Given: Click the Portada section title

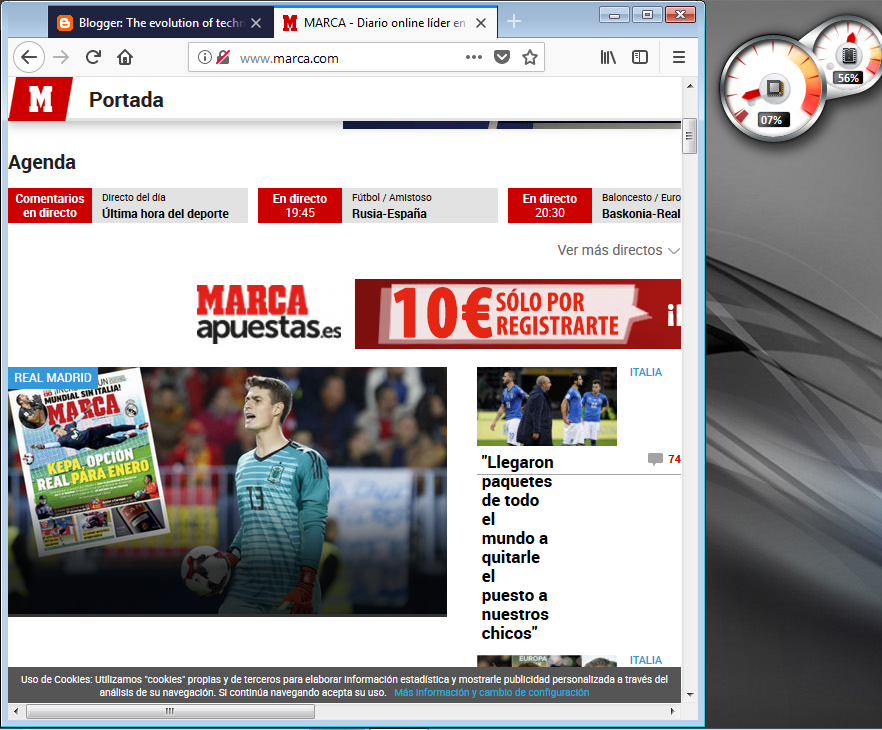Looking at the screenshot, I should click(127, 100).
